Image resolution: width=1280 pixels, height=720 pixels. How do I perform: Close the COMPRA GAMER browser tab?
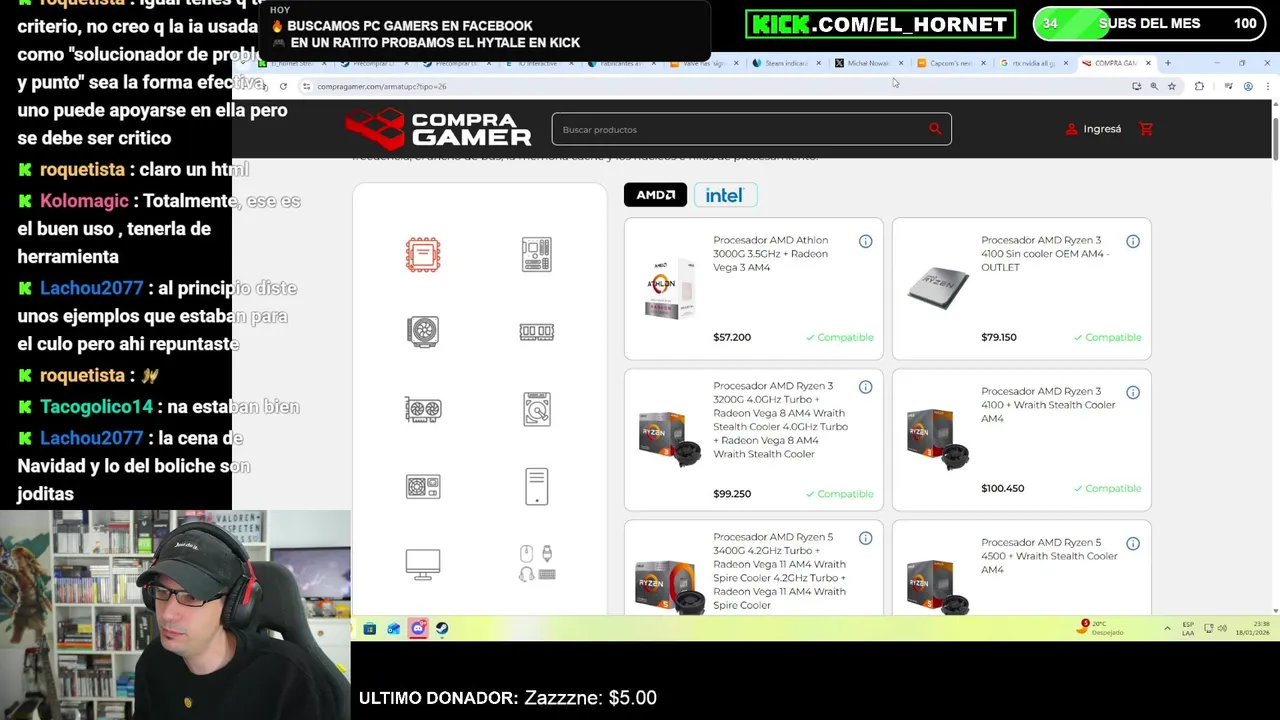[x=1148, y=63]
